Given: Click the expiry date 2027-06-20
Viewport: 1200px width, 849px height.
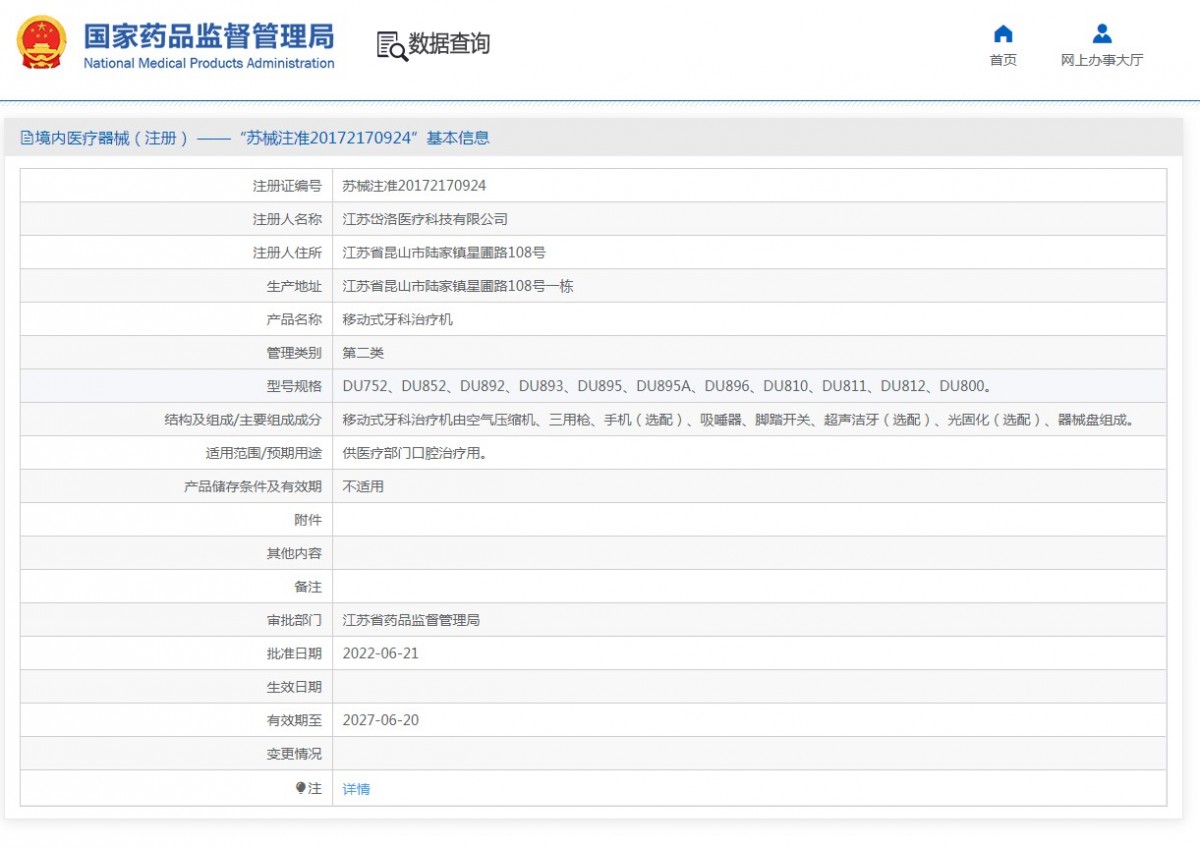Looking at the screenshot, I should click(380, 720).
